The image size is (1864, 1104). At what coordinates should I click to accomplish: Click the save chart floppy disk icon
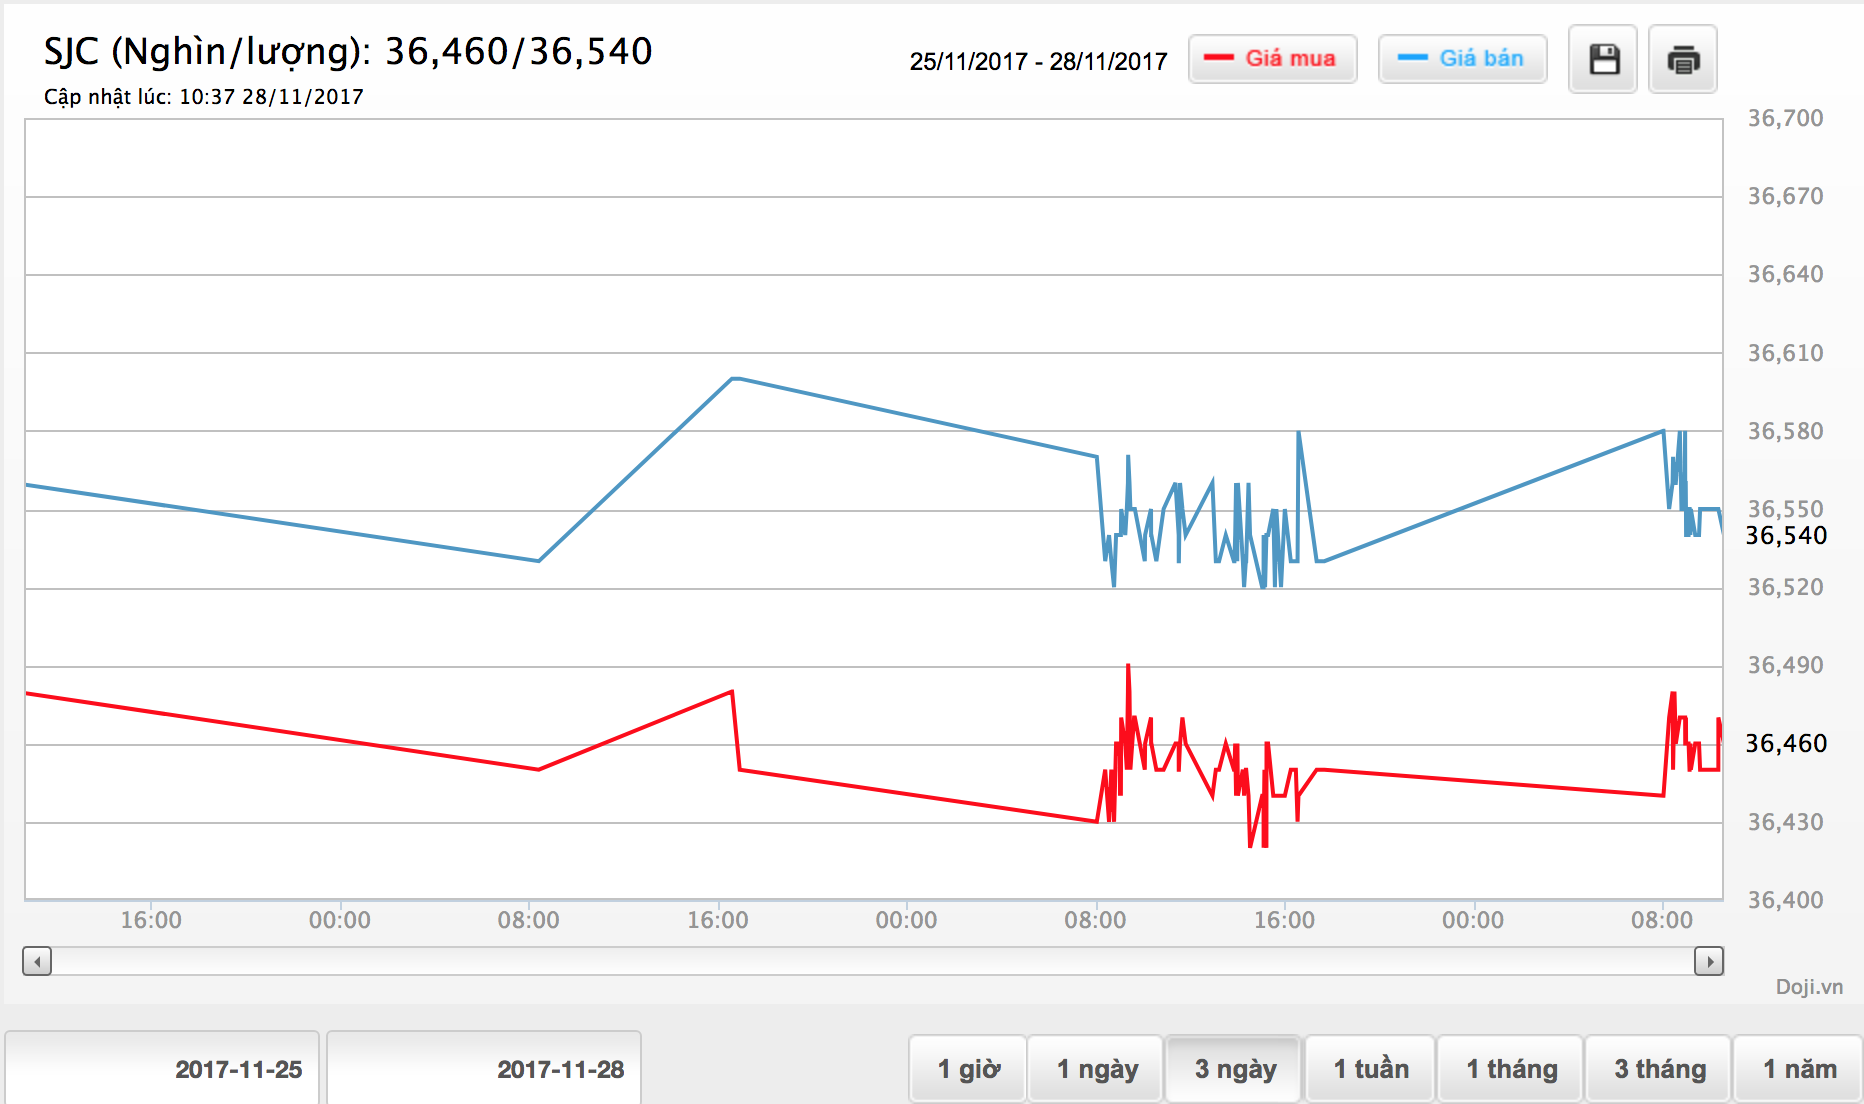[1603, 60]
